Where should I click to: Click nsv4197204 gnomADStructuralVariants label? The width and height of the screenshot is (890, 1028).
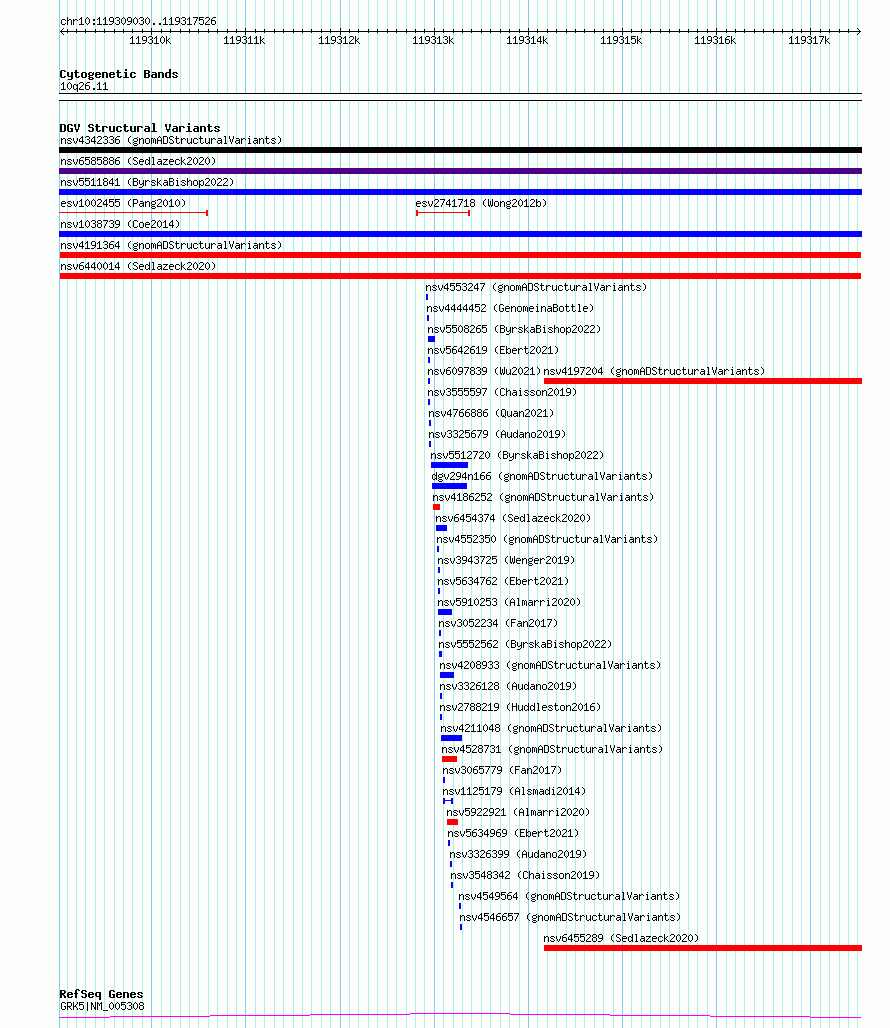[x=654, y=371]
